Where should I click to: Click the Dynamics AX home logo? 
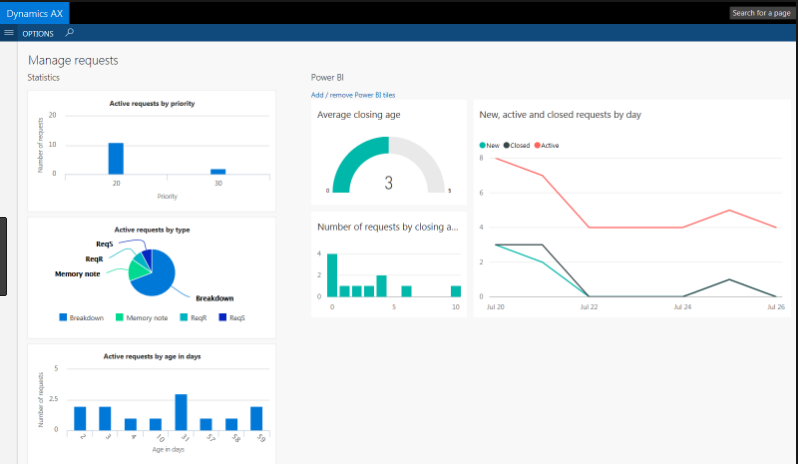(x=34, y=12)
